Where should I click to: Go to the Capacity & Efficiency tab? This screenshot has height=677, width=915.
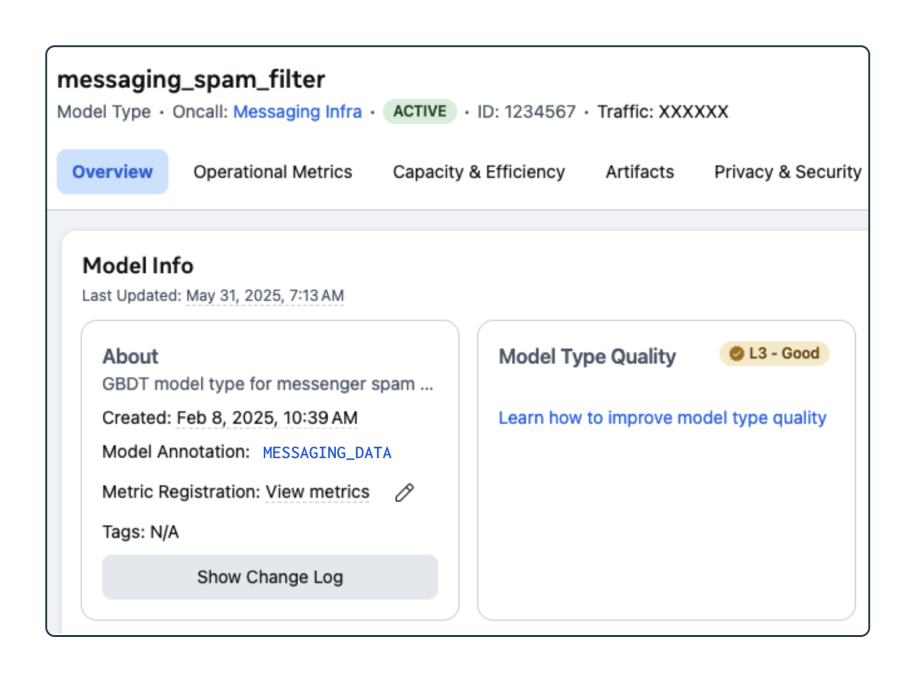(x=478, y=172)
